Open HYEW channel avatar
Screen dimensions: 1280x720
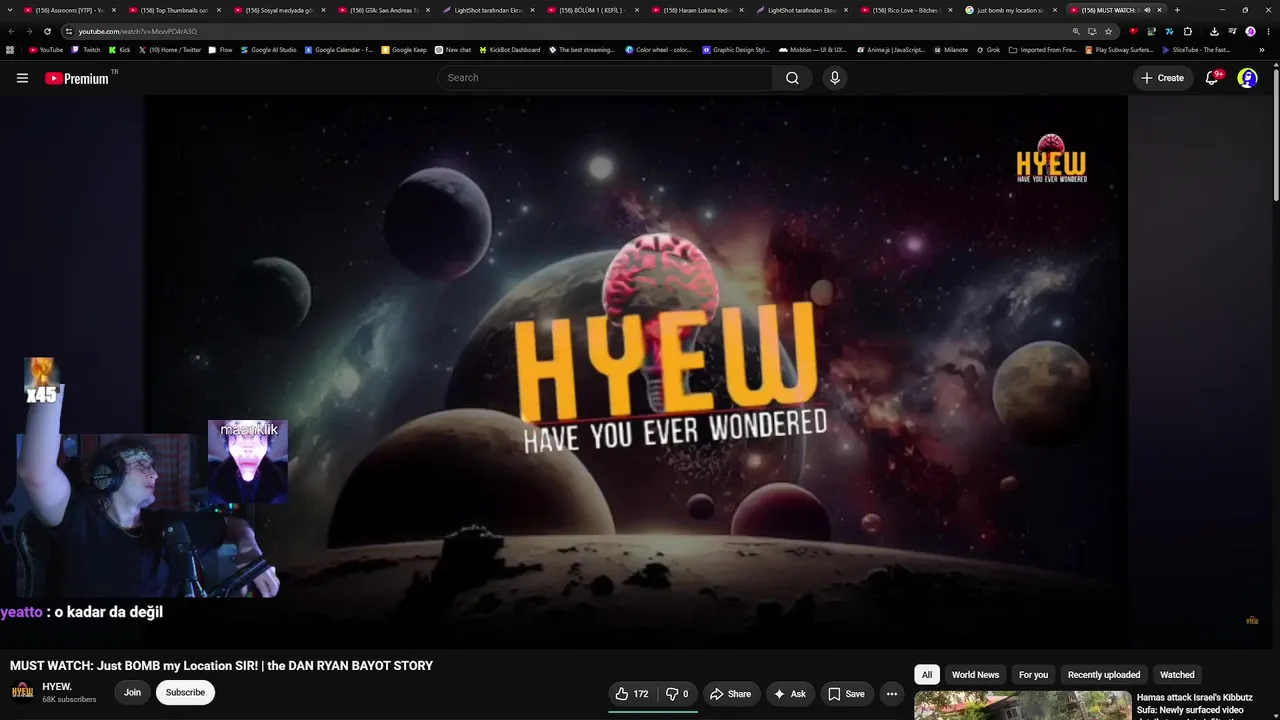pyautogui.click(x=22, y=692)
